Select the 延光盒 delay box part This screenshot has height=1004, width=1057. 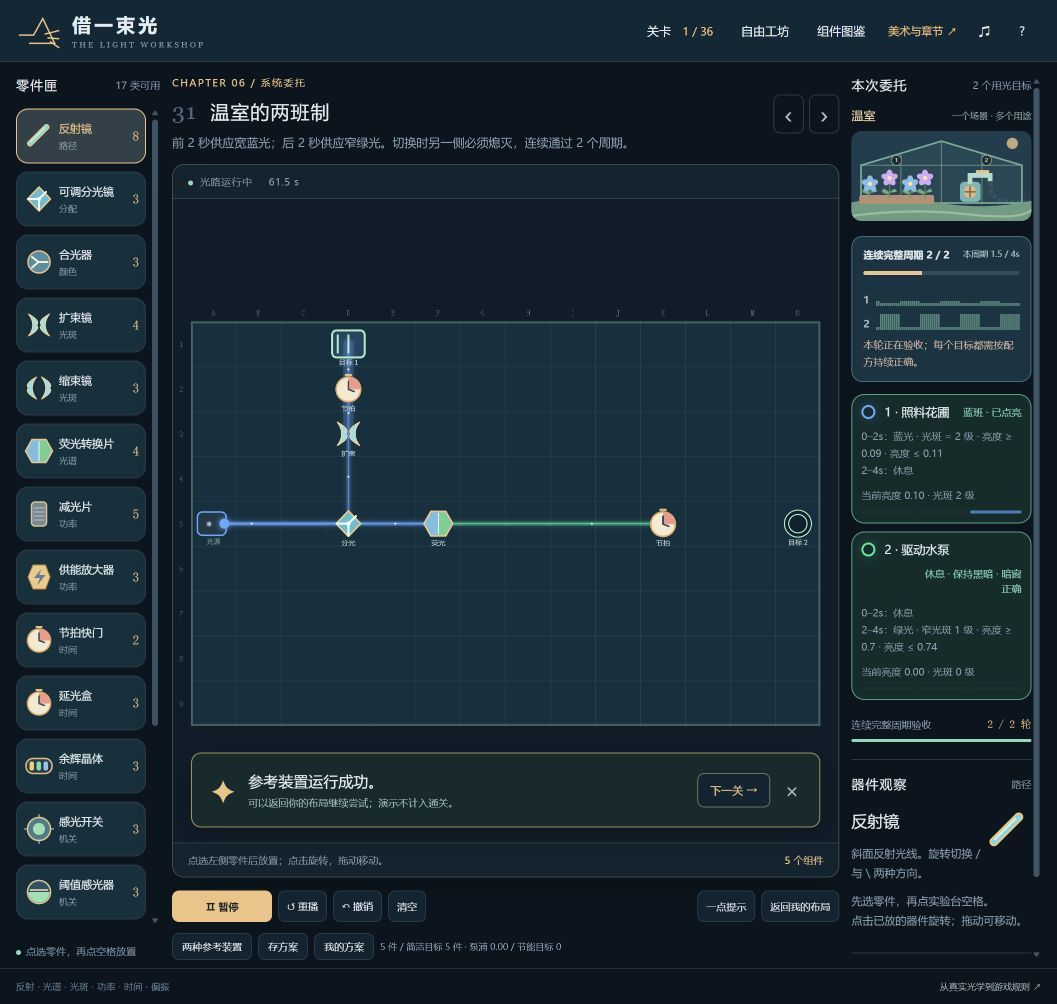tap(81, 703)
